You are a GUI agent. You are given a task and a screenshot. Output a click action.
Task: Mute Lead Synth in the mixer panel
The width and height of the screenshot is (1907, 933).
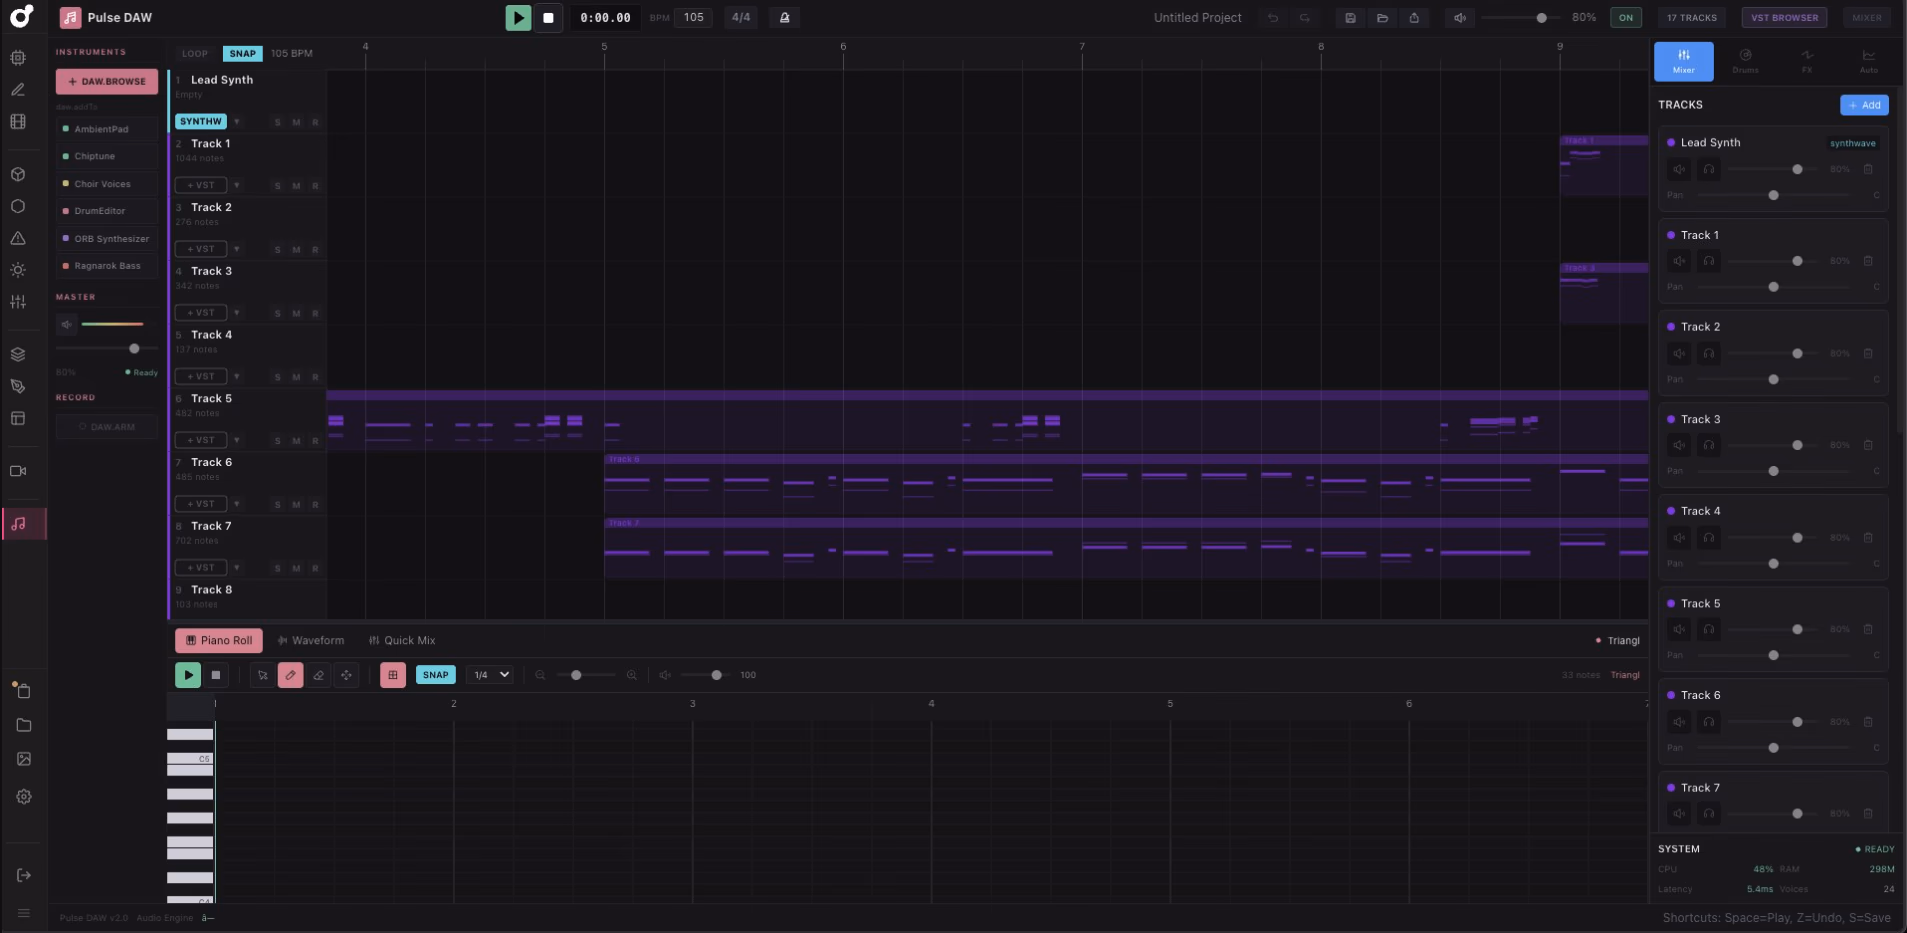tap(1679, 169)
